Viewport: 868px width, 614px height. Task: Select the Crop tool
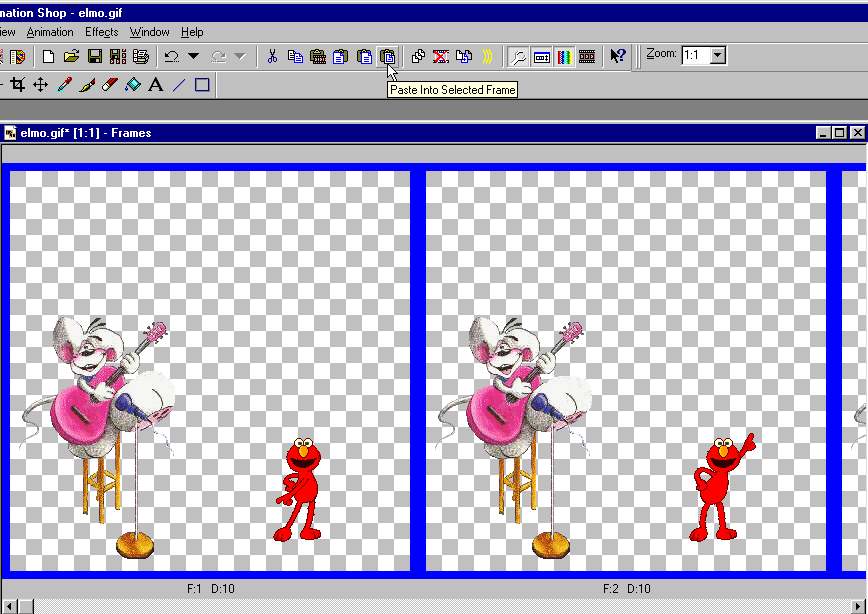tap(17, 85)
